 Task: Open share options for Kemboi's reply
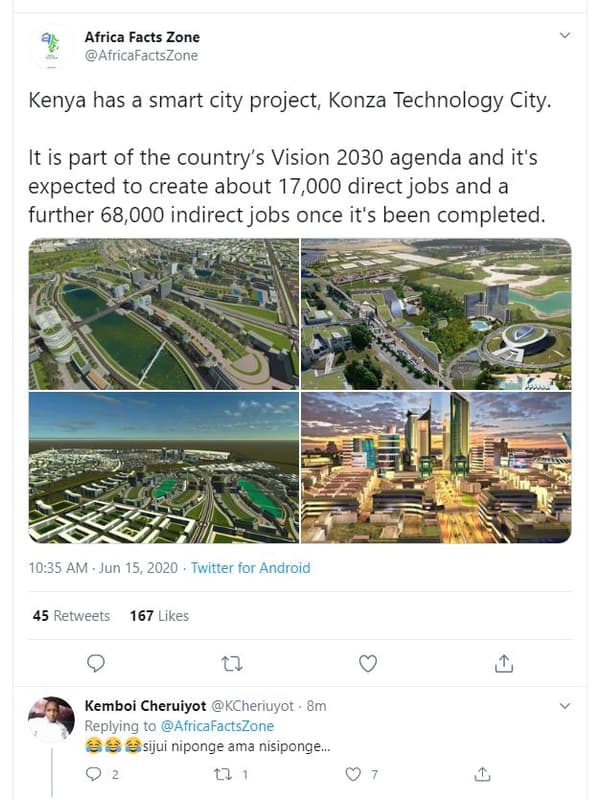coord(482,770)
